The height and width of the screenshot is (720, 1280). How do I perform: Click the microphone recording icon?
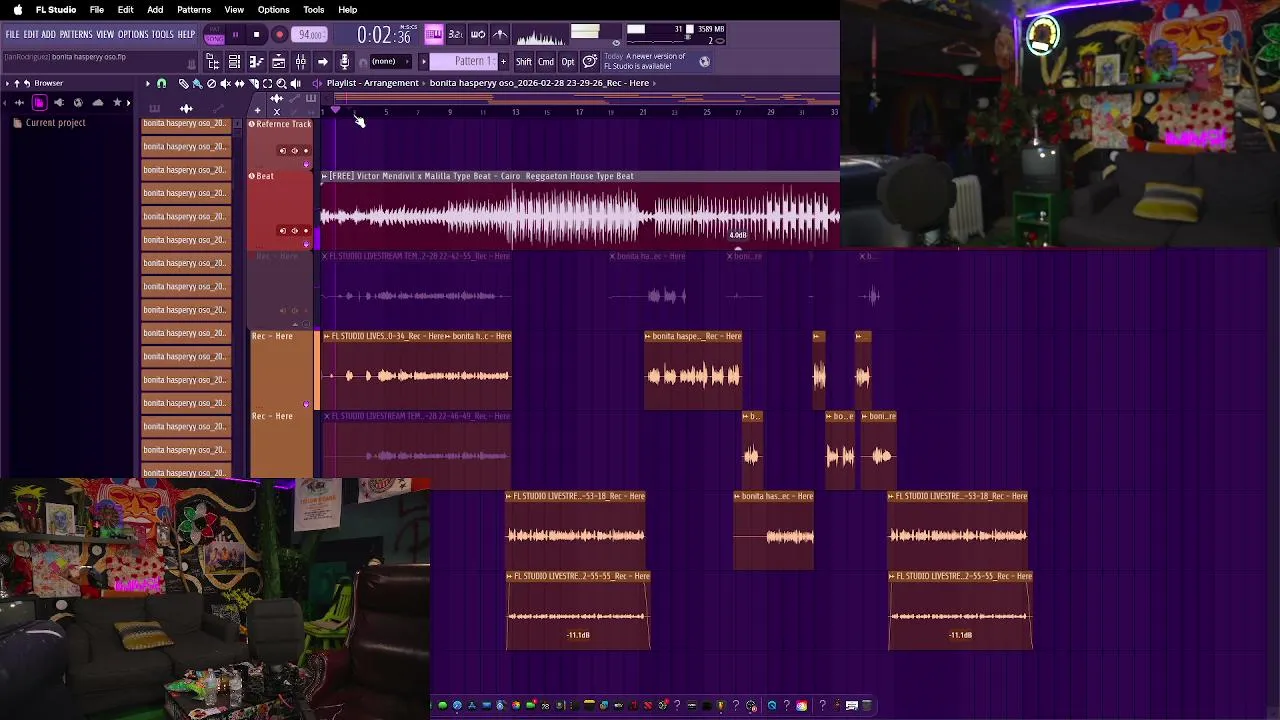point(344,62)
